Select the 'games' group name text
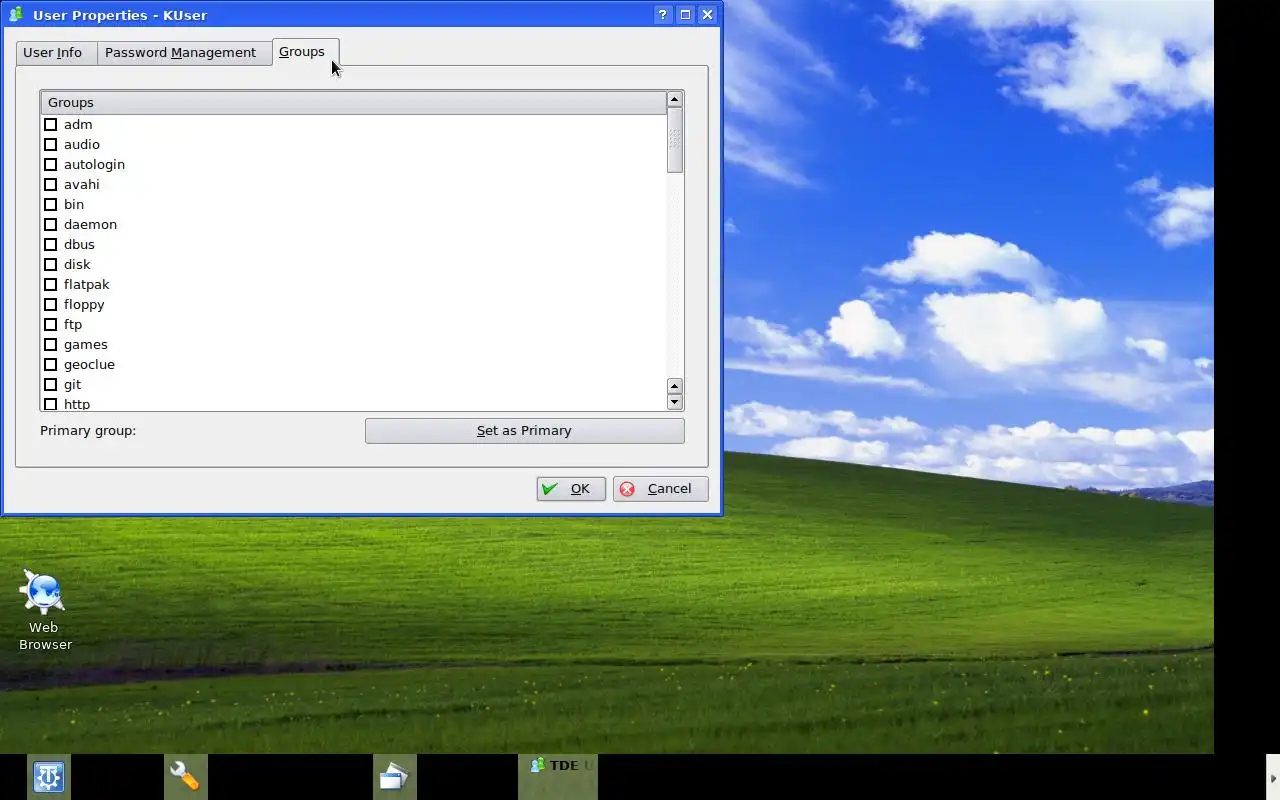 pyautogui.click(x=85, y=344)
